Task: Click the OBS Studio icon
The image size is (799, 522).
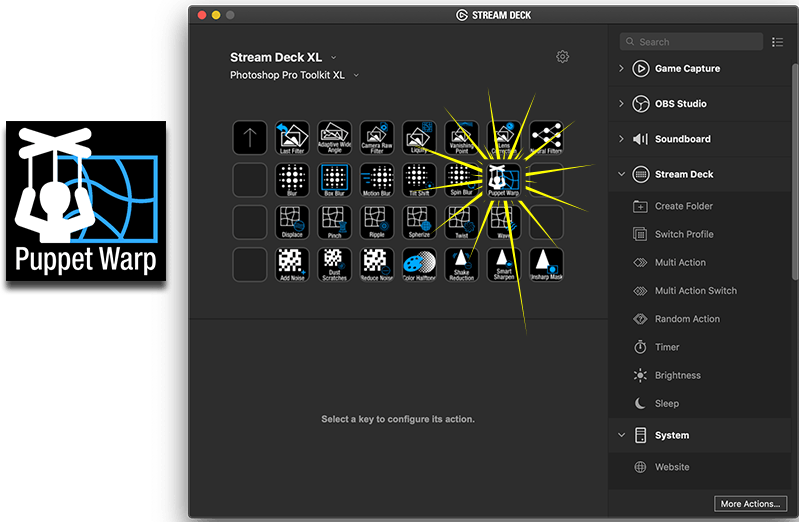Action: pyautogui.click(x=641, y=103)
